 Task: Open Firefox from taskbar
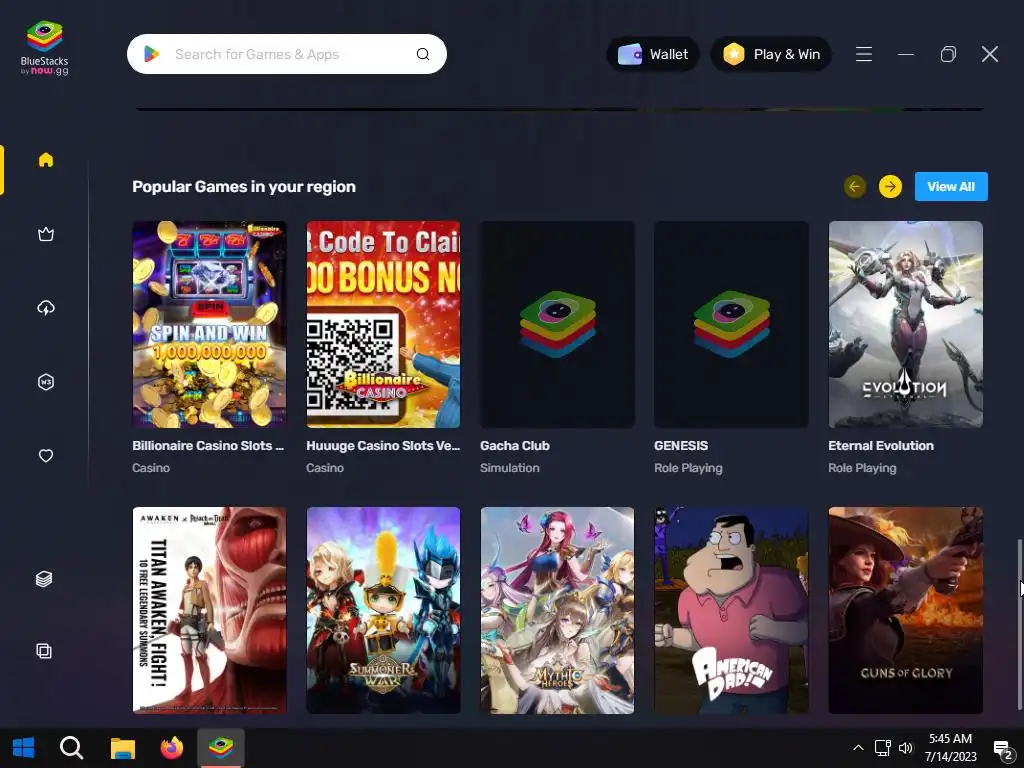point(172,748)
